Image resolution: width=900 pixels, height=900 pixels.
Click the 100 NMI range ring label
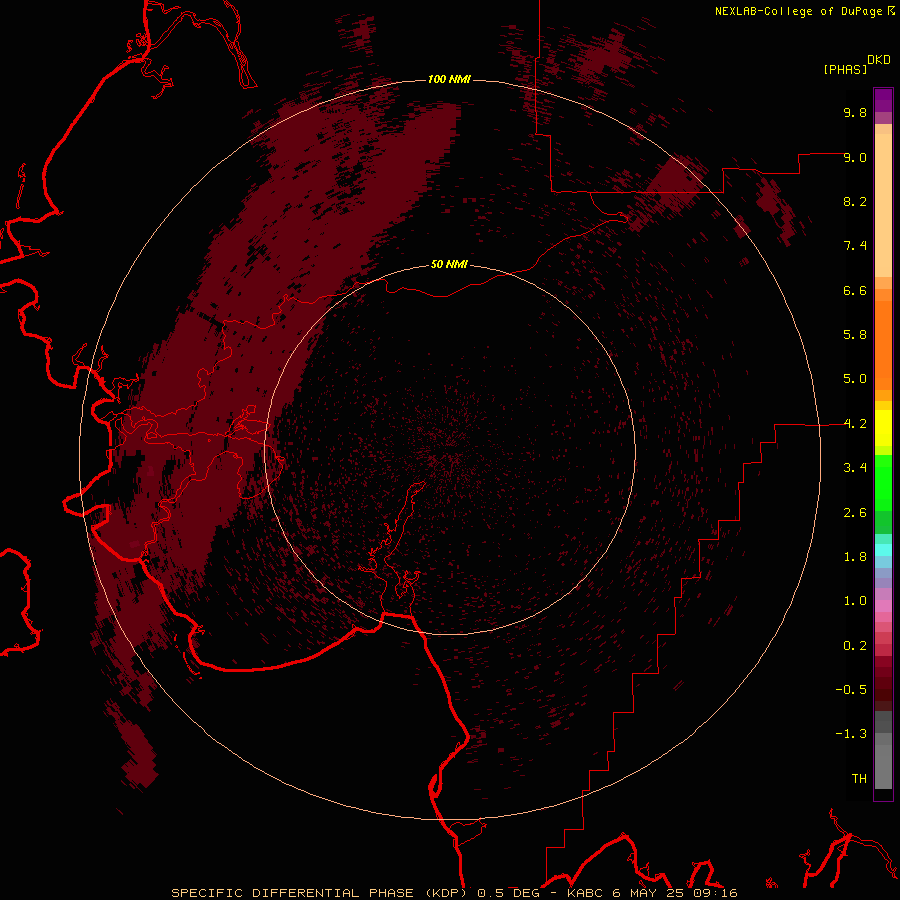coord(449,79)
